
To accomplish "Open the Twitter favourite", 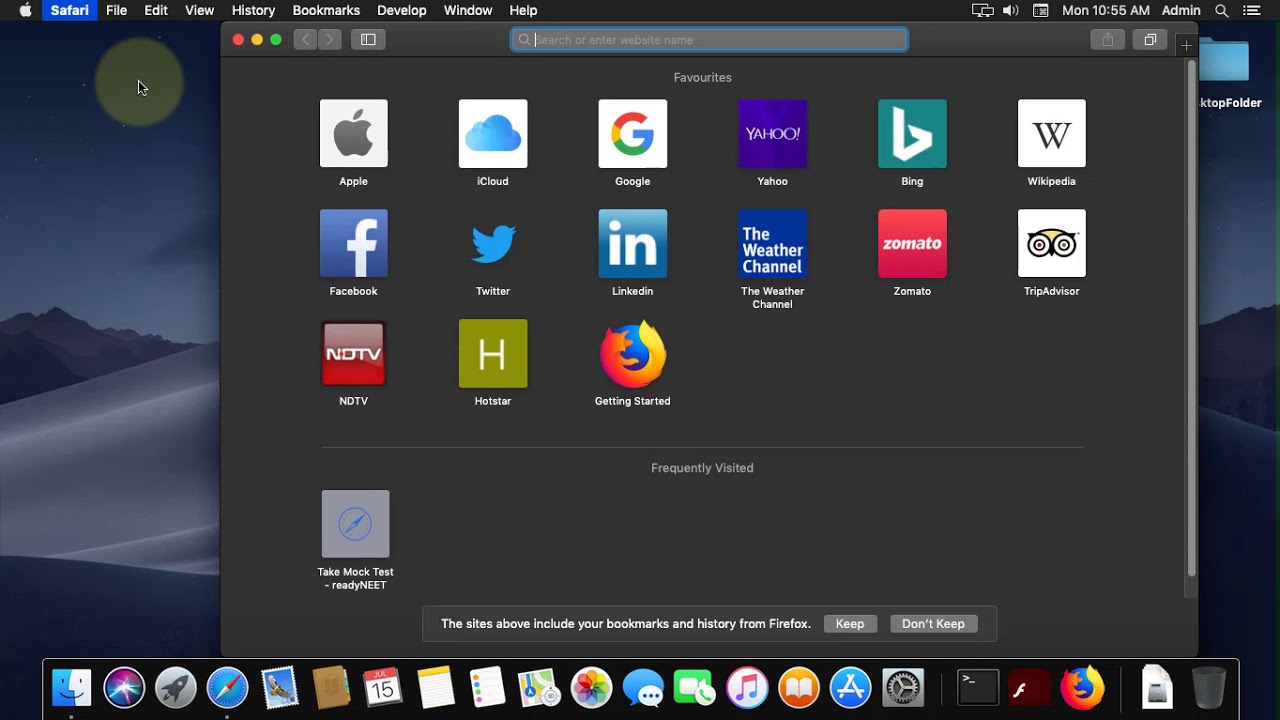I will point(493,243).
